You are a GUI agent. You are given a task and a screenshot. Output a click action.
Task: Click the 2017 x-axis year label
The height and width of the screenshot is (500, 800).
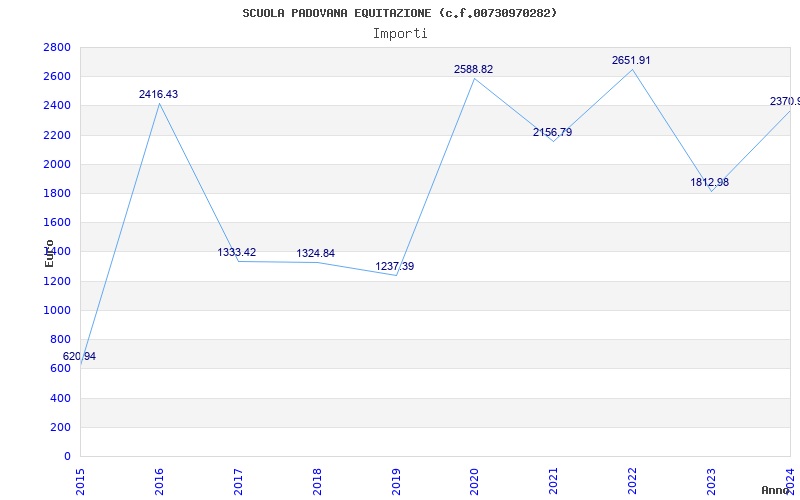pos(237,482)
